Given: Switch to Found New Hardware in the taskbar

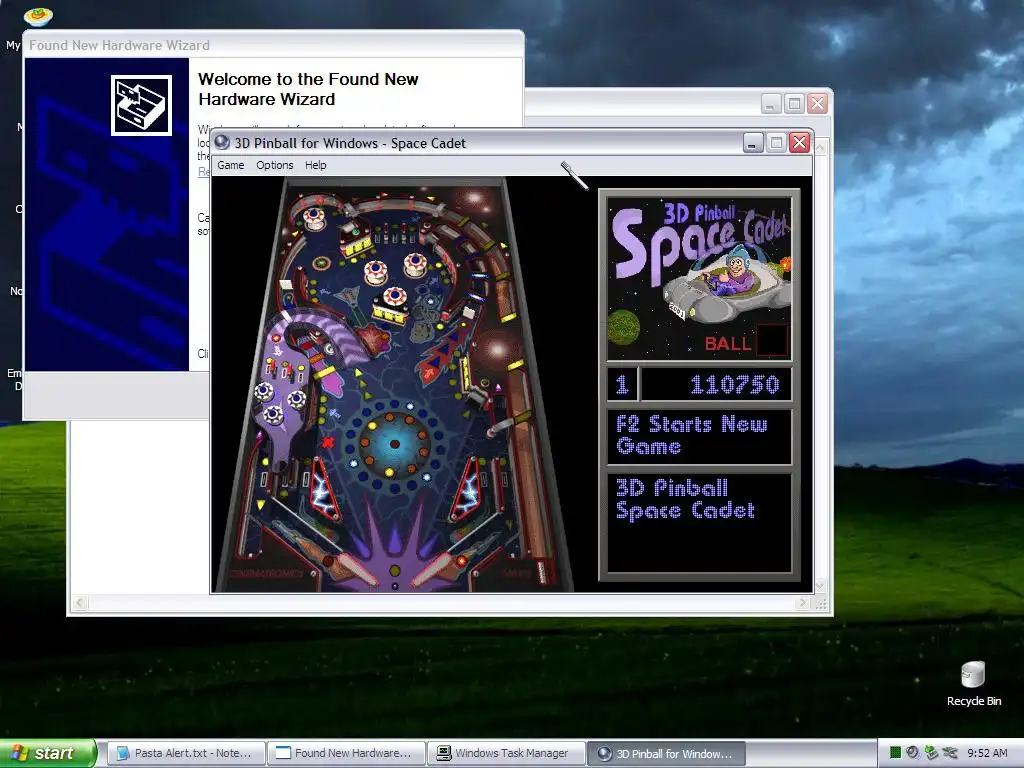Looking at the screenshot, I should (346, 753).
